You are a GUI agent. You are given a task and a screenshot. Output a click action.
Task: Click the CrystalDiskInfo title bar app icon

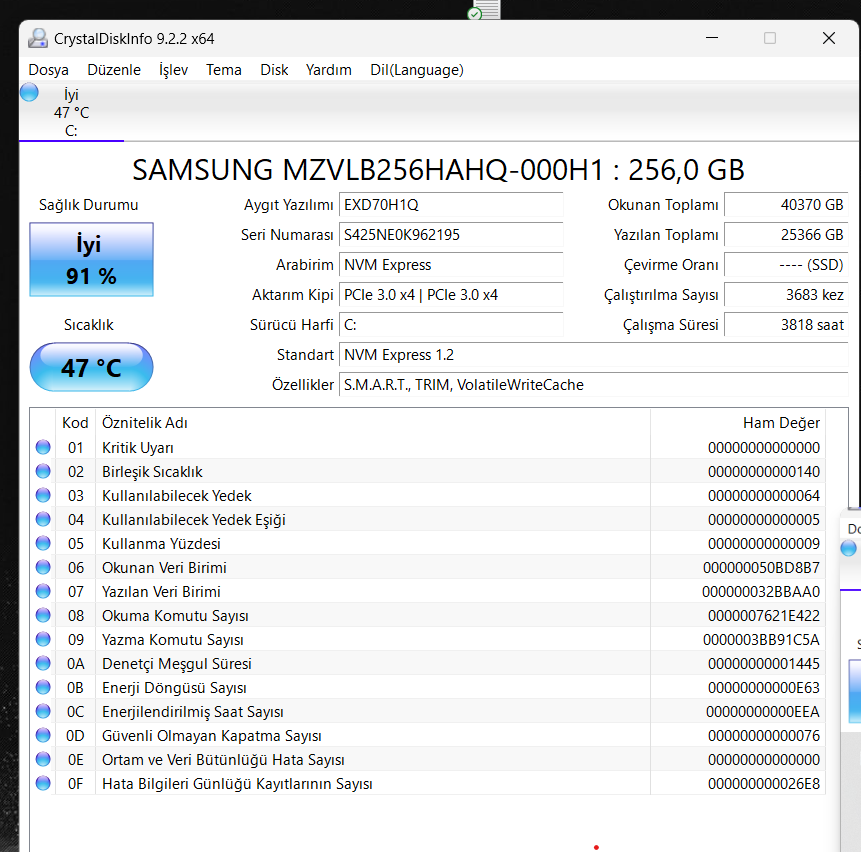click(x=38, y=38)
